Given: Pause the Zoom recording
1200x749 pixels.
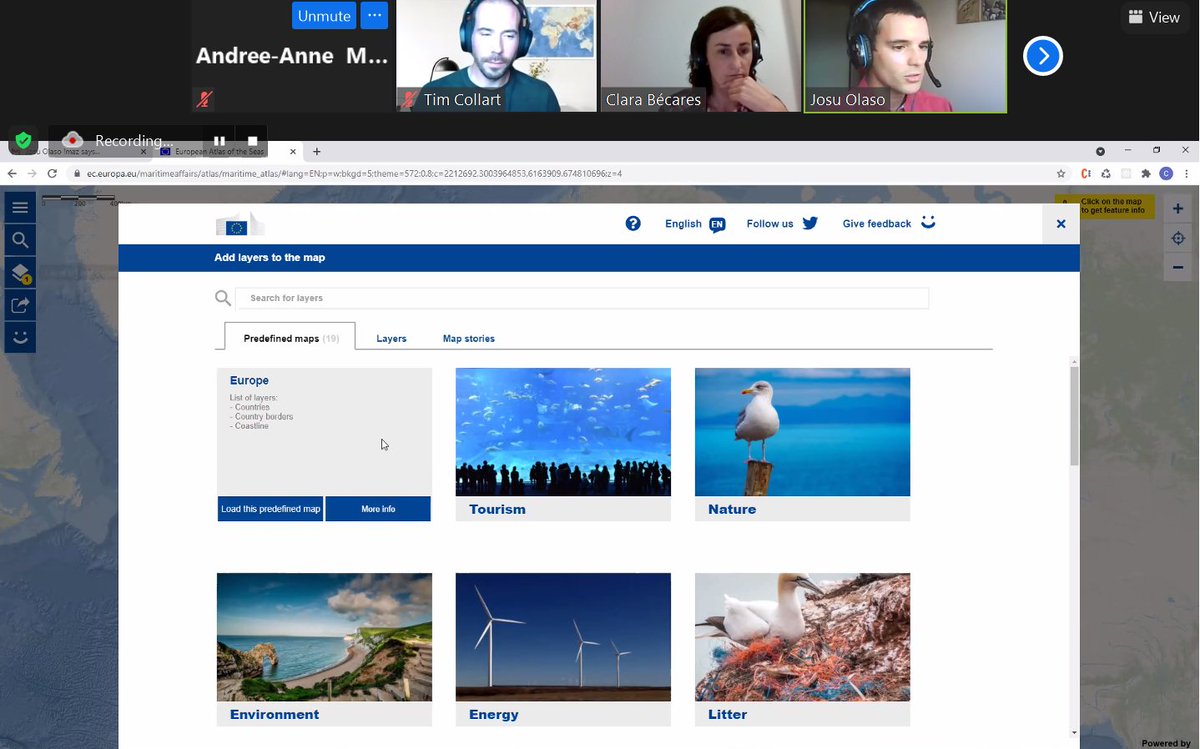Looking at the screenshot, I should pos(220,141).
